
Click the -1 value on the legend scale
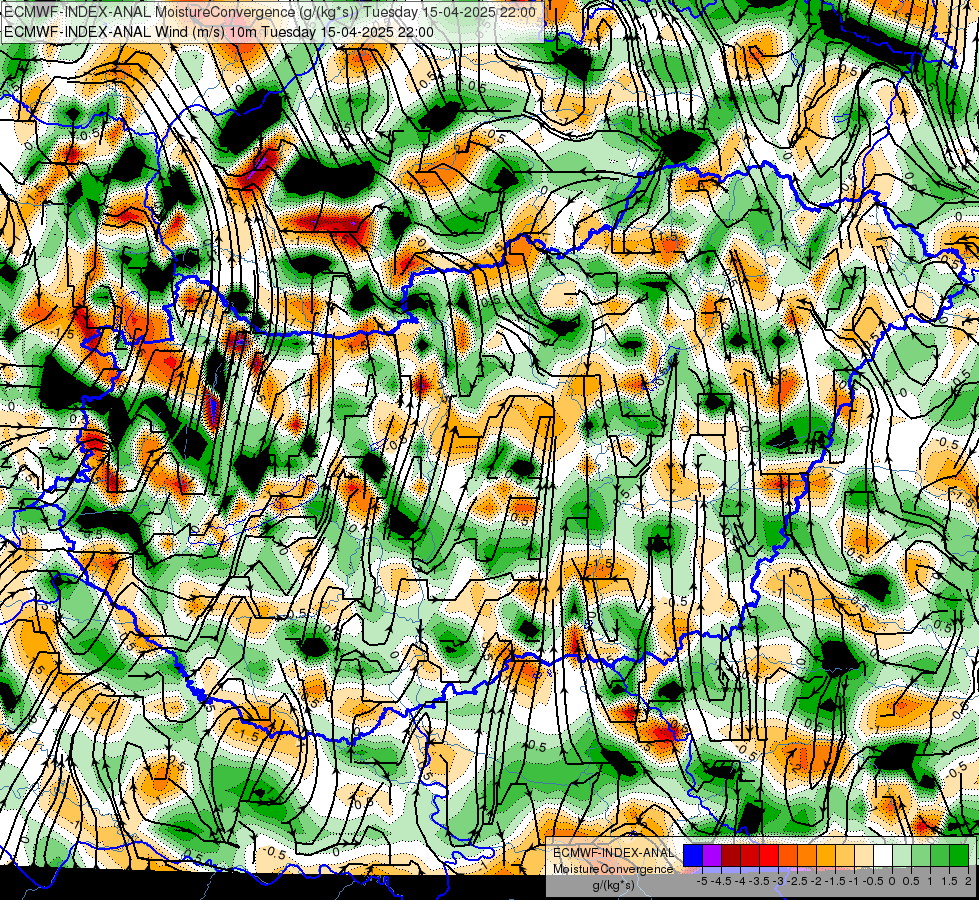[854, 881]
